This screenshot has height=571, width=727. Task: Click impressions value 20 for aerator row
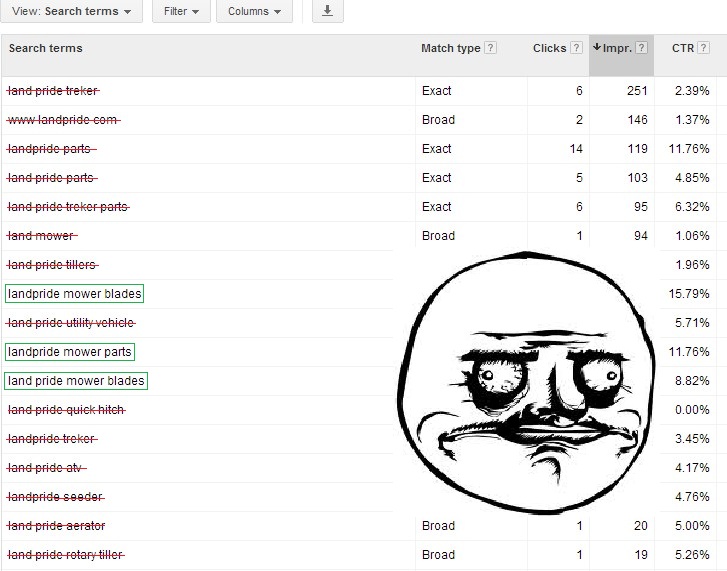tap(641, 526)
